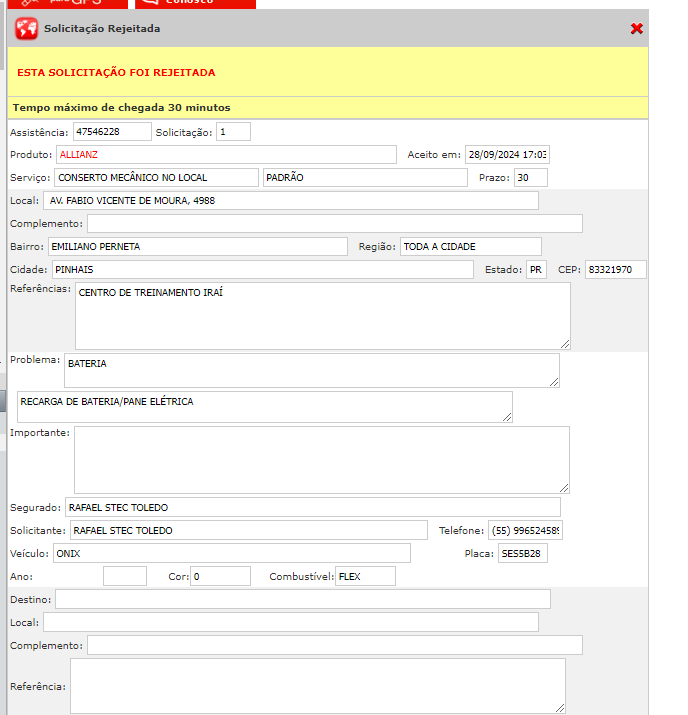Select the Placa field showing SES5B28
Screen dimensions: 688x715
(x=522, y=554)
